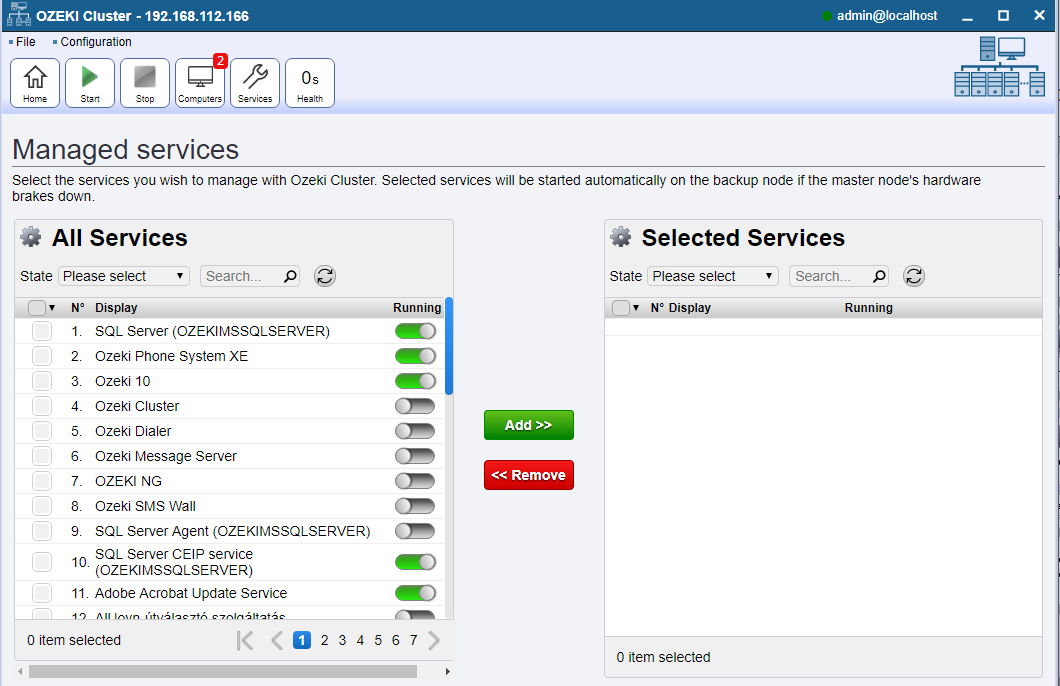Open the State dropdown in All Services

click(124, 276)
